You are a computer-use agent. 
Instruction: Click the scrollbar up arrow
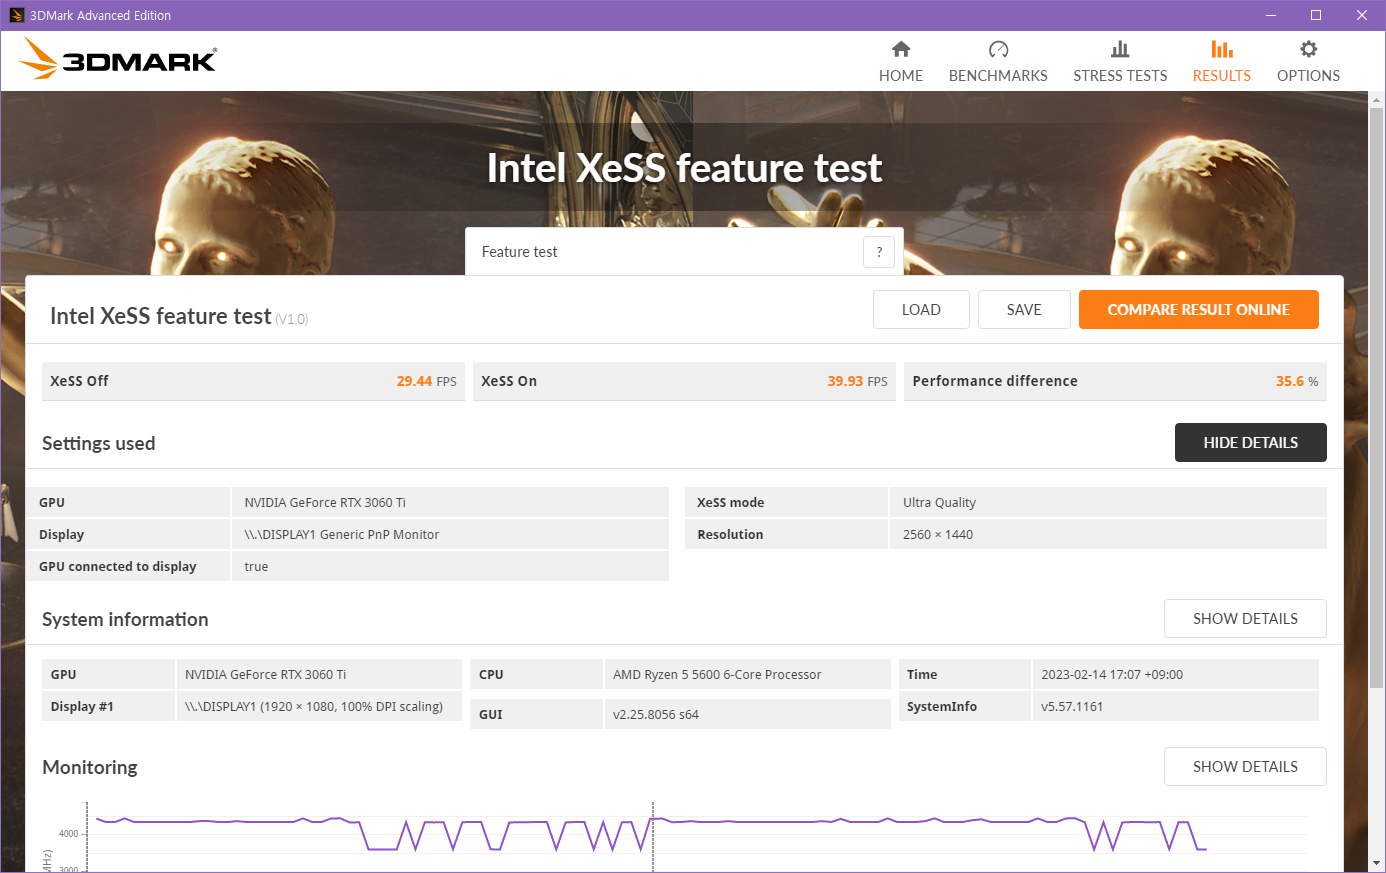1377,100
